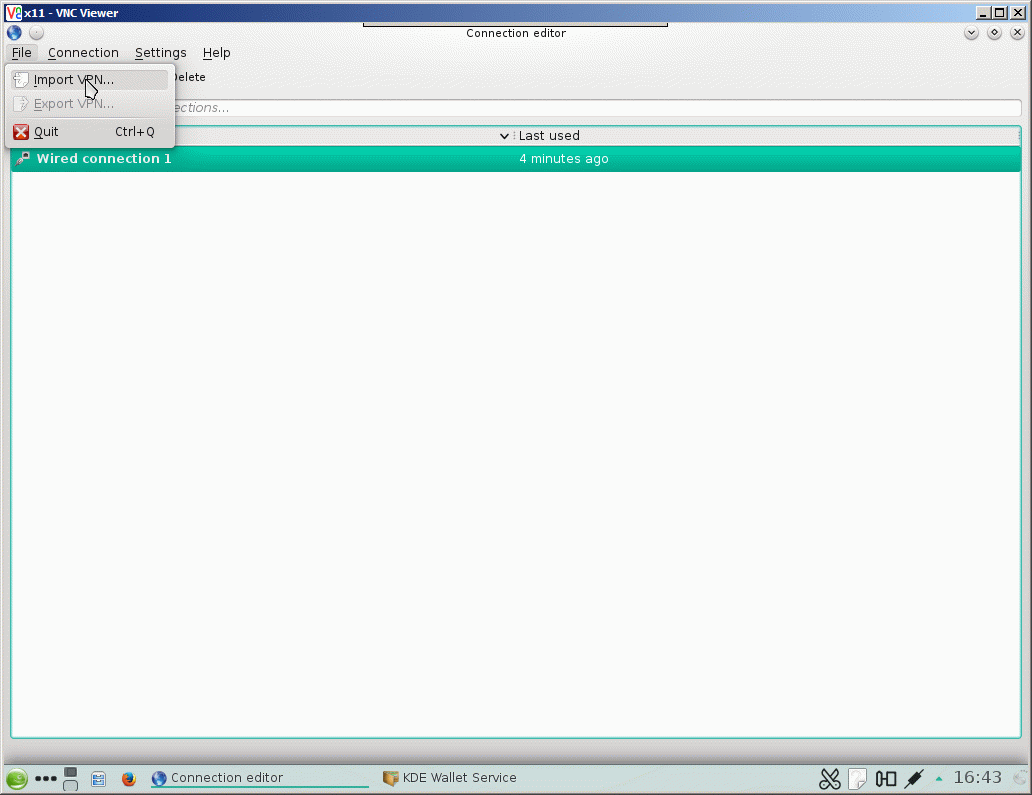Open the File menu

22,53
